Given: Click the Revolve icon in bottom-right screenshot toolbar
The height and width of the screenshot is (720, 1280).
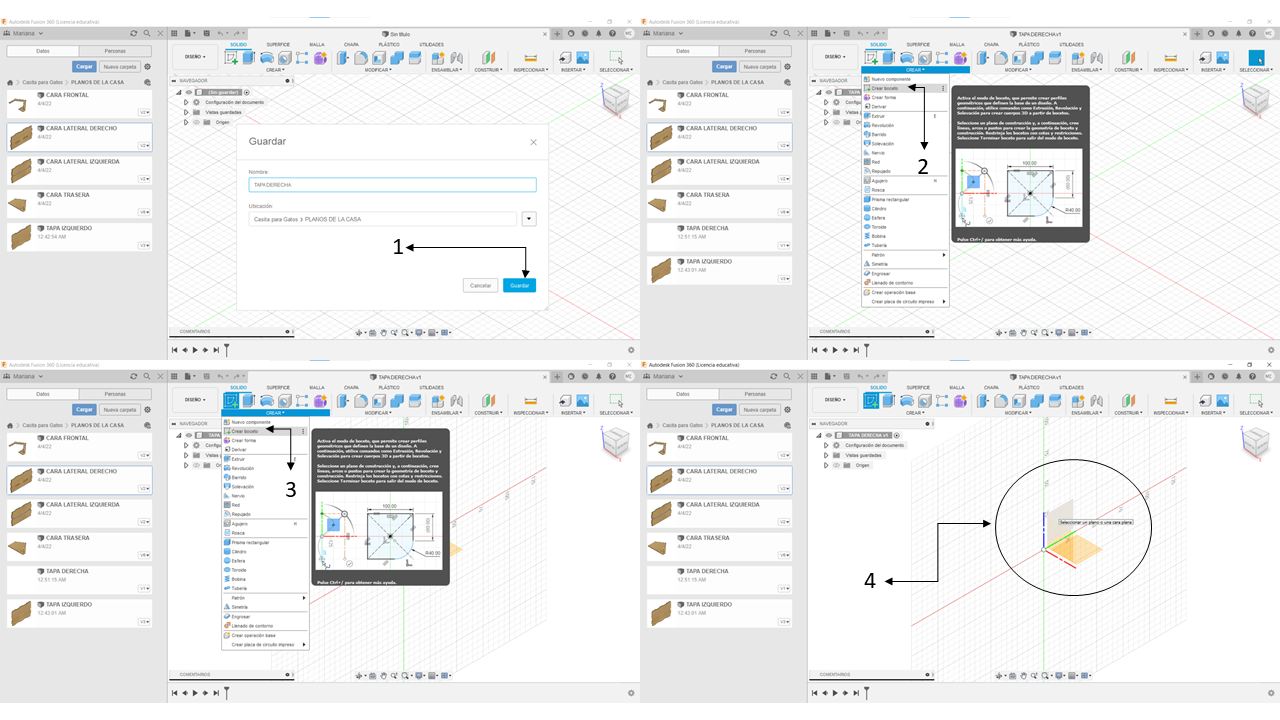Looking at the screenshot, I should click(x=907, y=401).
